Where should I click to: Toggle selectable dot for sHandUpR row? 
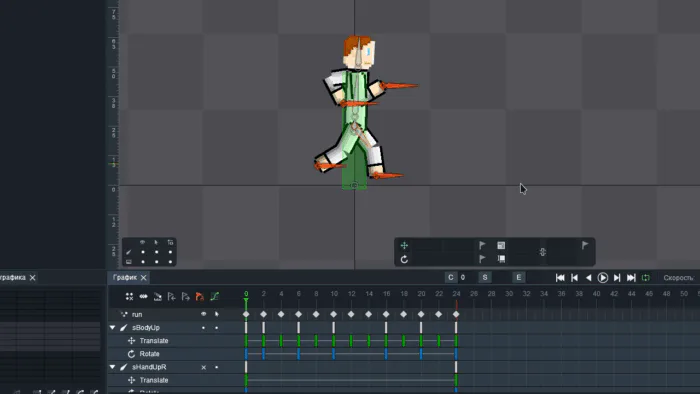[217, 367]
